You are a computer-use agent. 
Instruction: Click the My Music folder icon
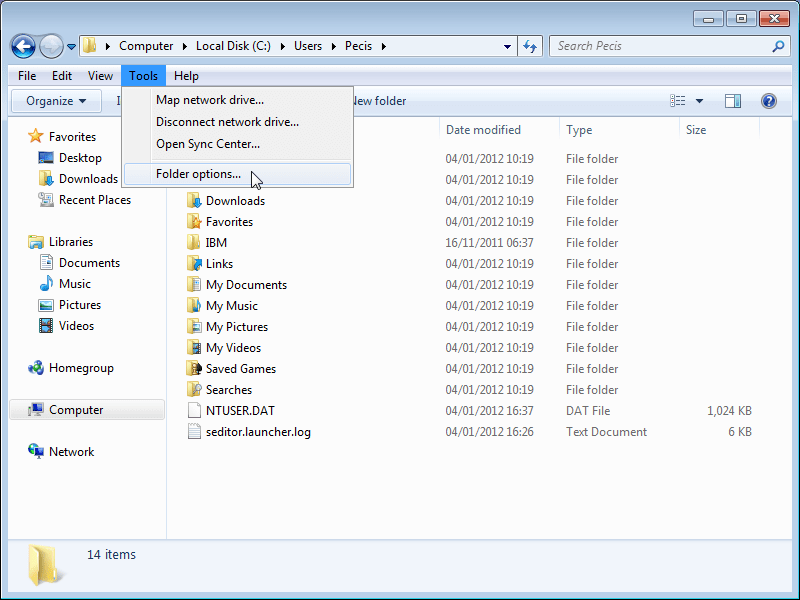click(194, 305)
